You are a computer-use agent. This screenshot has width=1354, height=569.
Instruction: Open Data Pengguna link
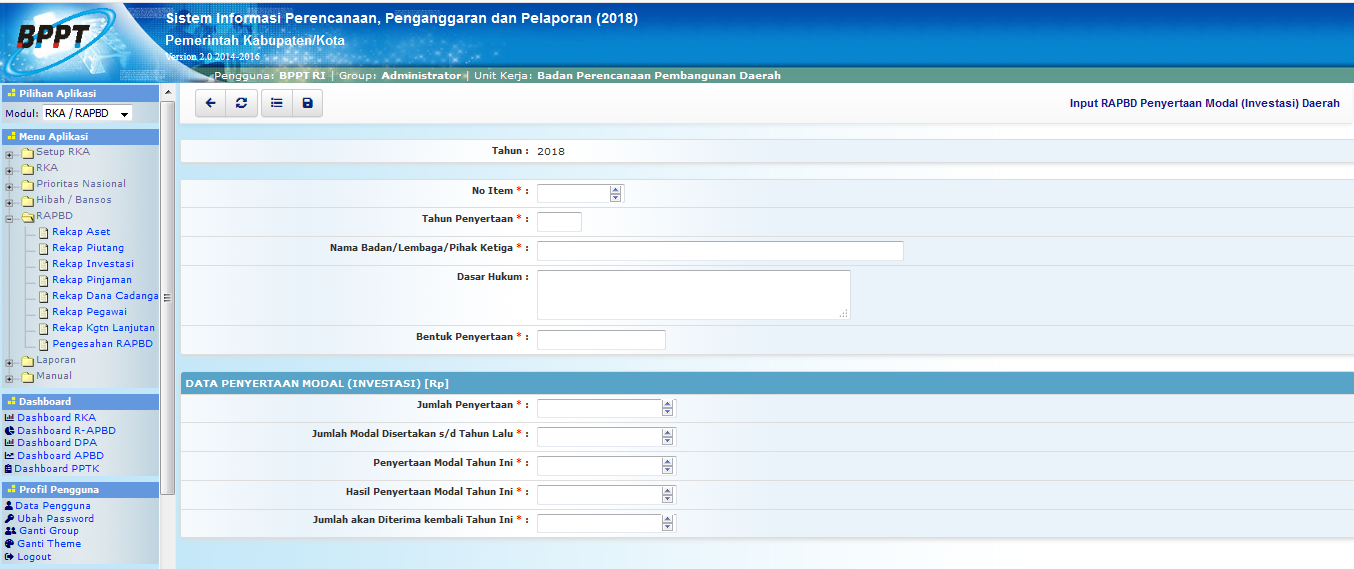pos(53,506)
